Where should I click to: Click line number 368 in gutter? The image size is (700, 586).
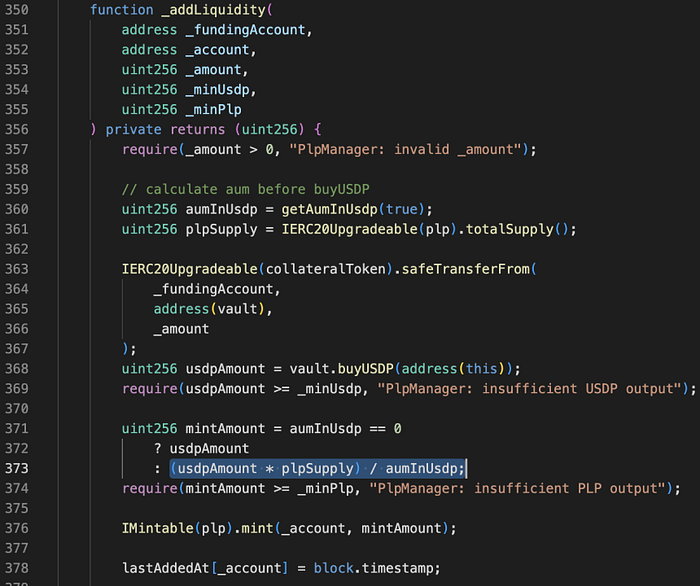17,369
